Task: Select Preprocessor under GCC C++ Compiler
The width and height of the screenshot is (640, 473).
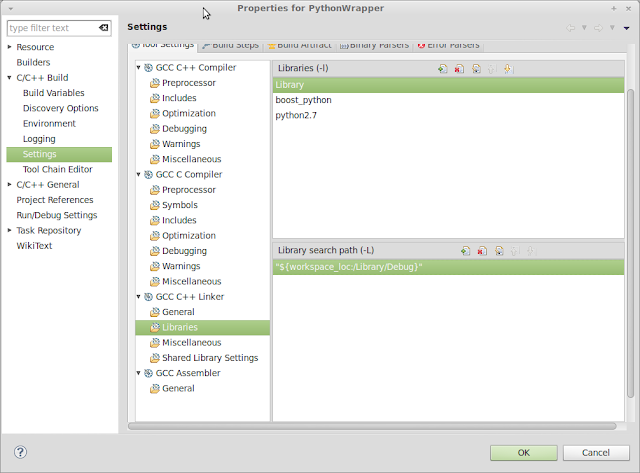Action: pos(189,83)
